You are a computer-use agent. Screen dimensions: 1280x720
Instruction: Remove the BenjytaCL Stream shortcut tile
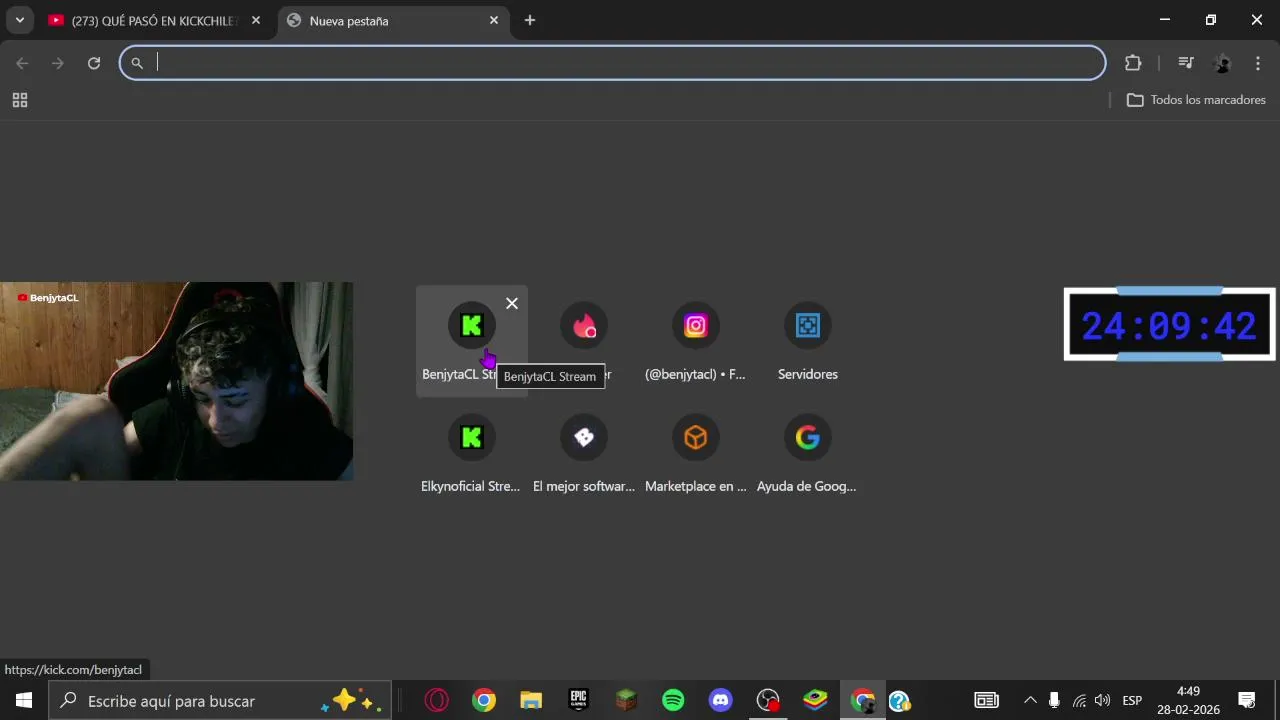[512, 303]
